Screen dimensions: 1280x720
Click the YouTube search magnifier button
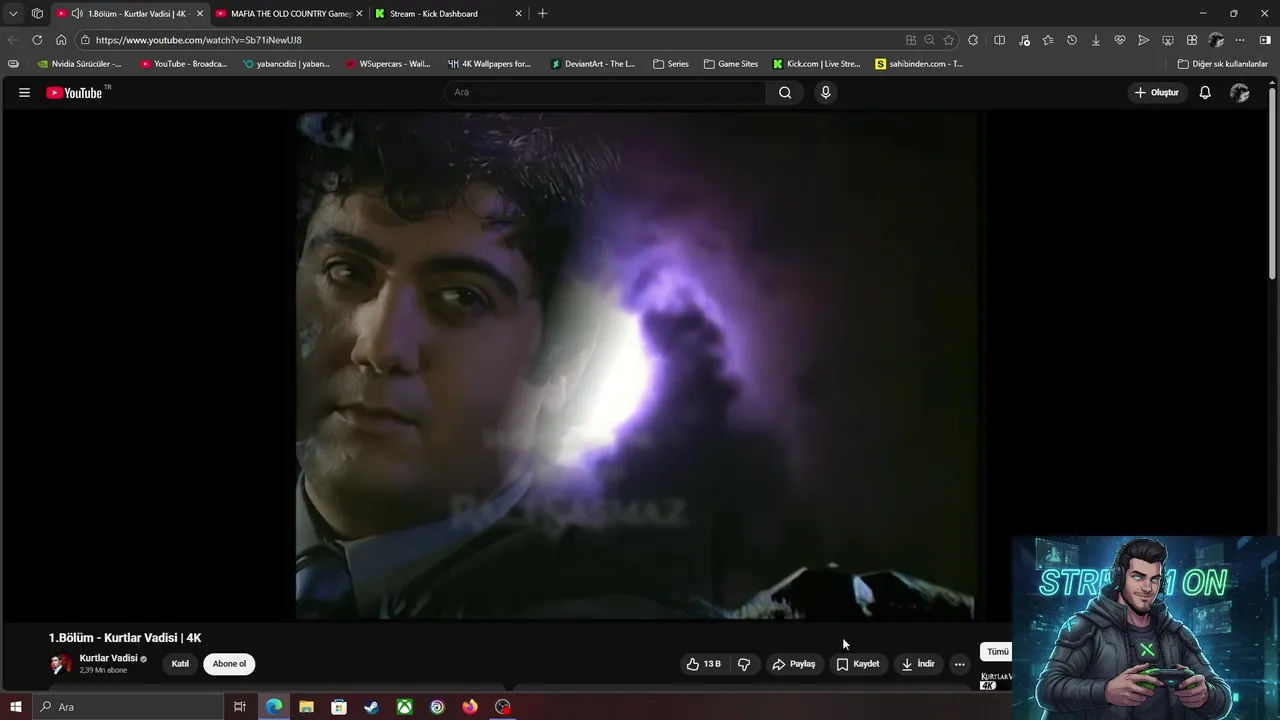coord(785,92)
